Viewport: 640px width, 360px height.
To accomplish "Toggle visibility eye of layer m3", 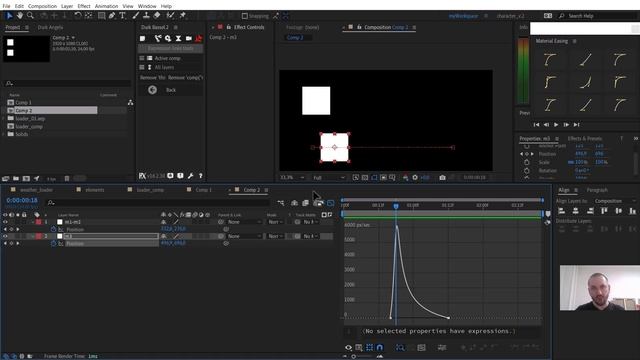I will tap(5, 236).
